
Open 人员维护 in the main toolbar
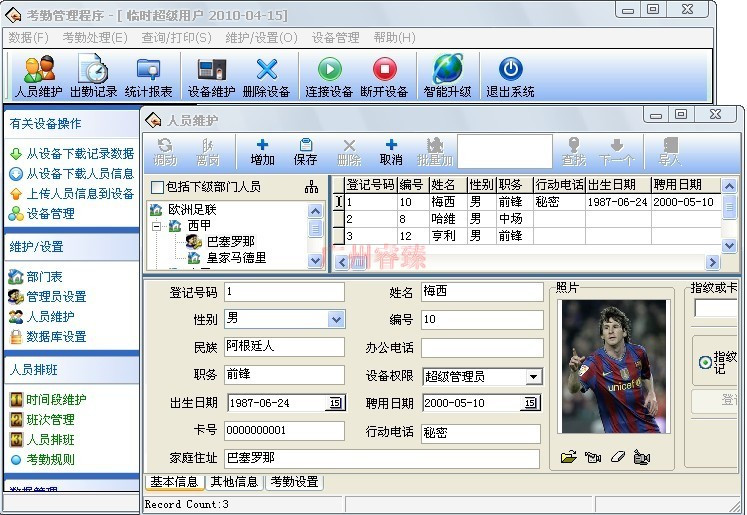coord(39,76)
